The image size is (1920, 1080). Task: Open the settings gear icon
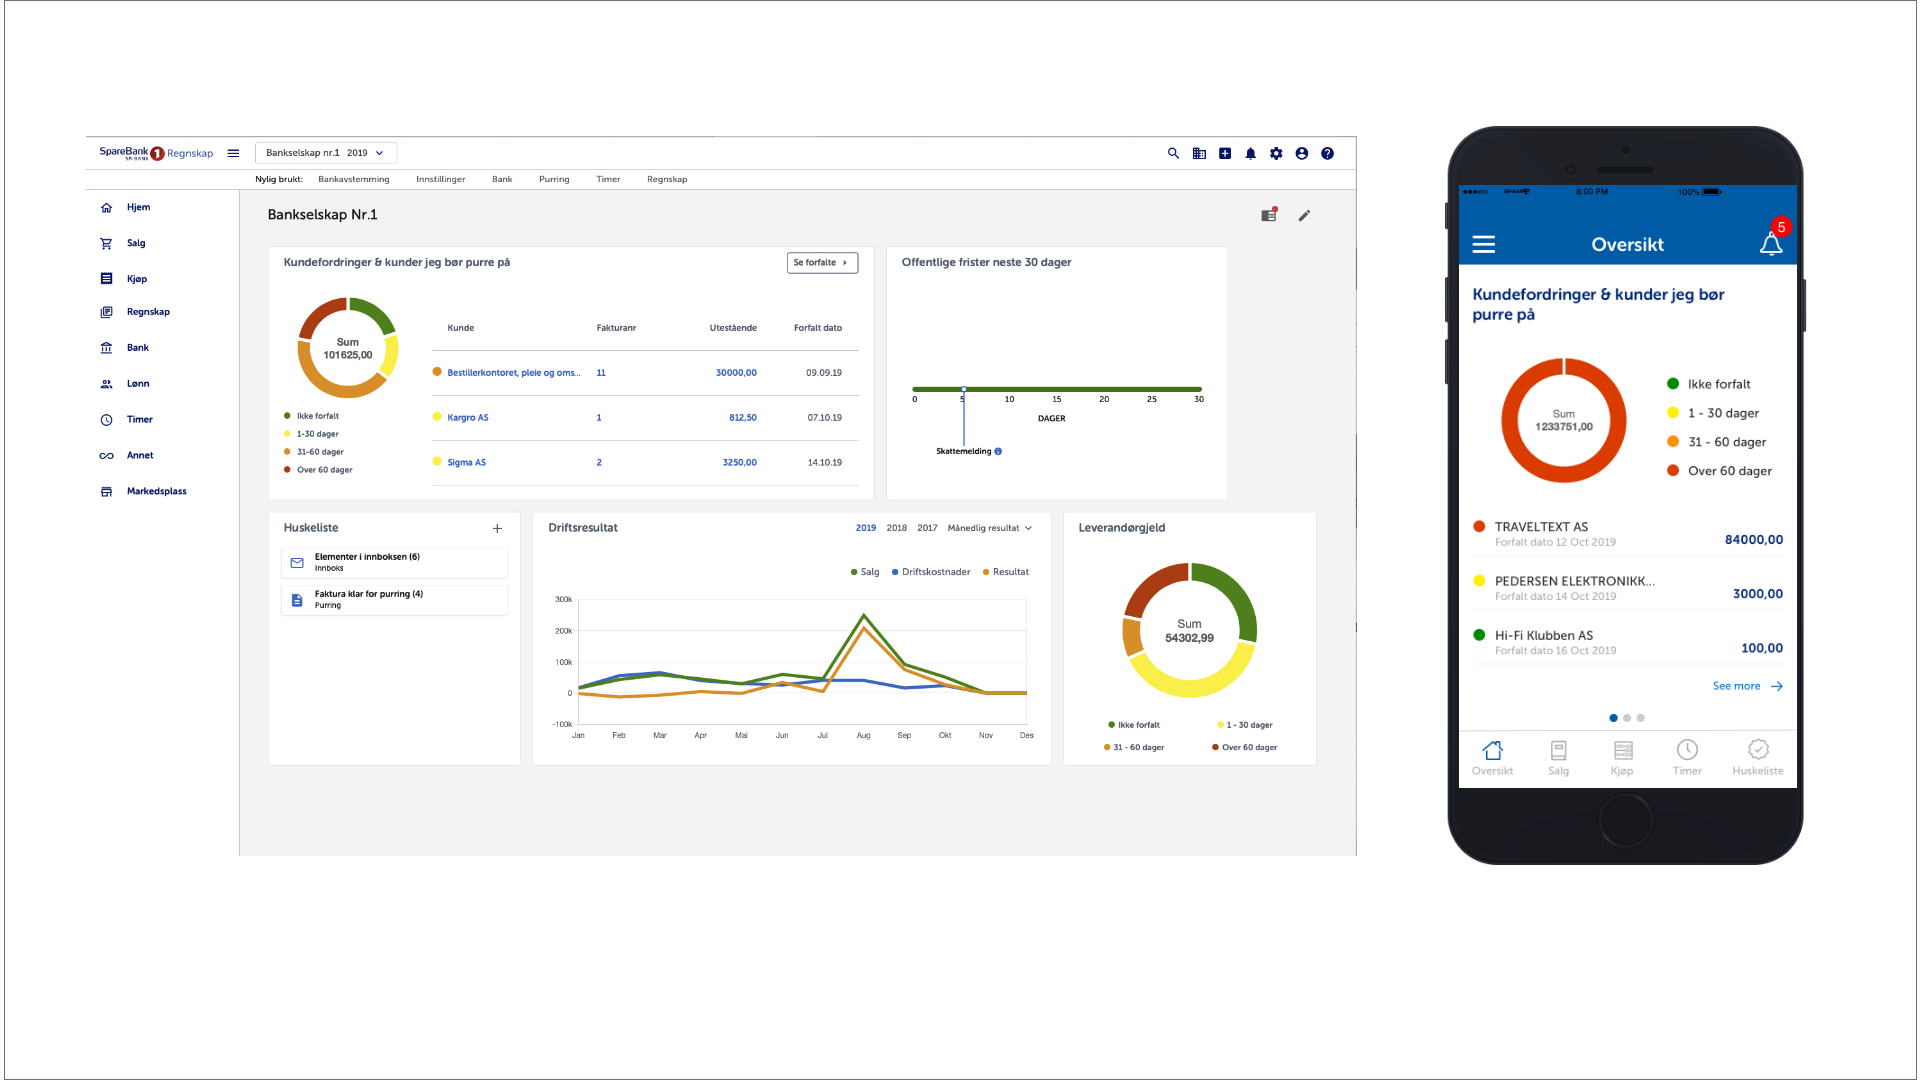(x=1276, y=153)
